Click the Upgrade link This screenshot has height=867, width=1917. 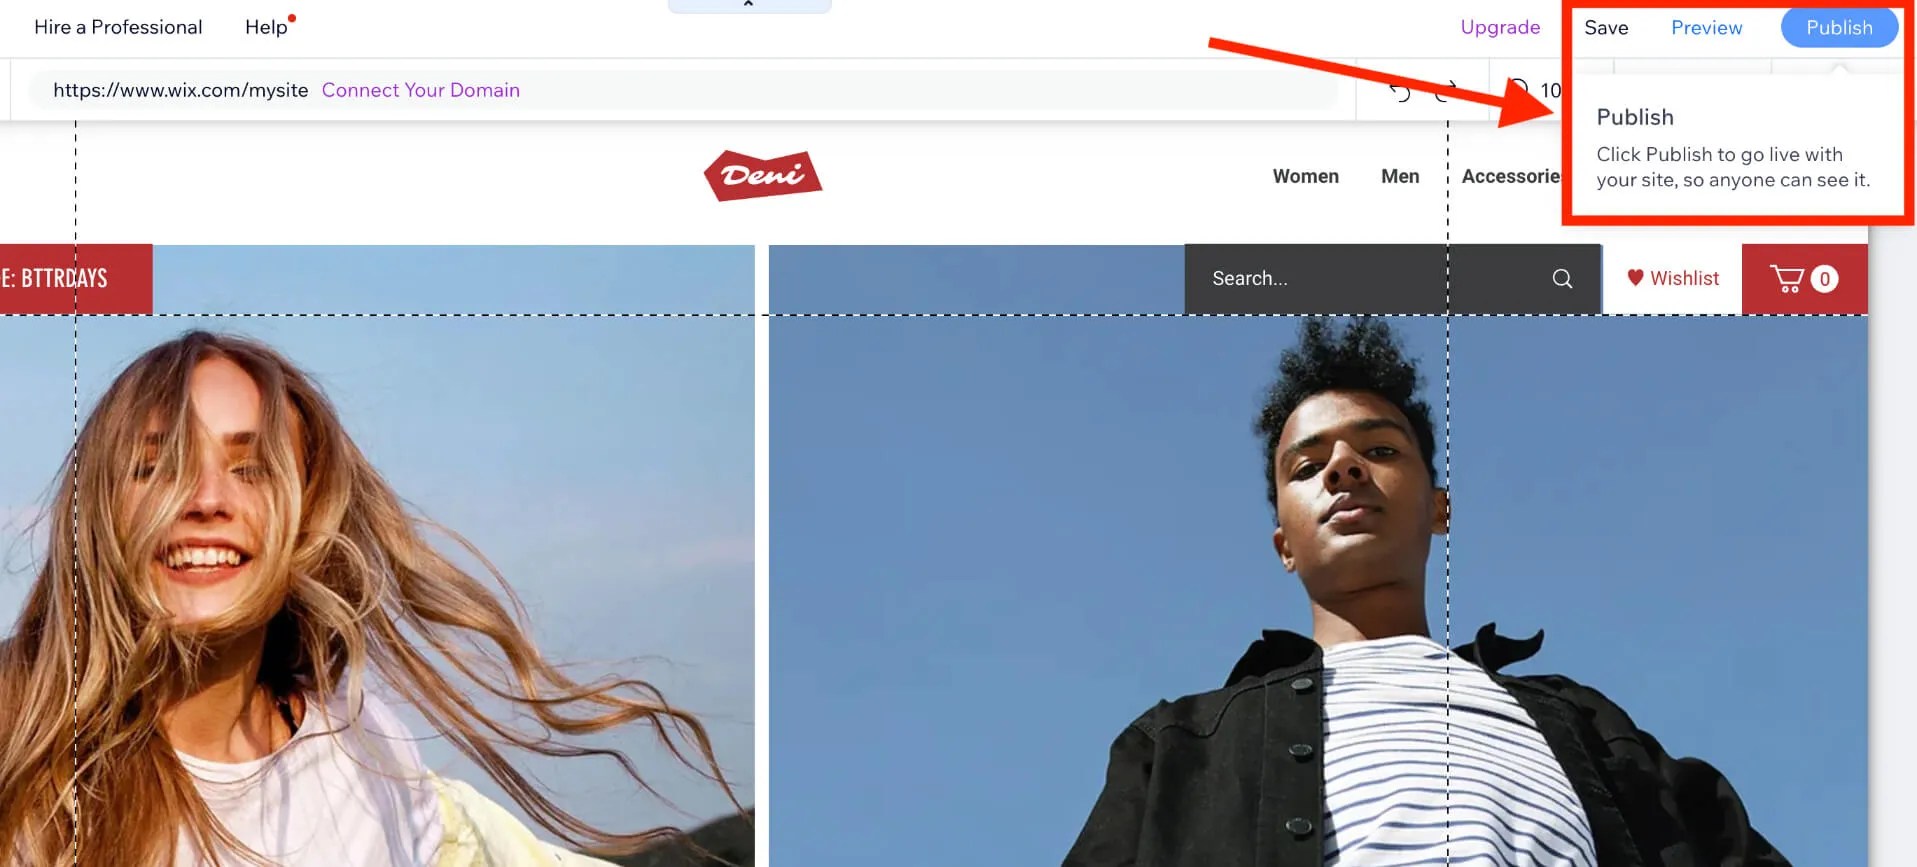[x=1500, y=28]
